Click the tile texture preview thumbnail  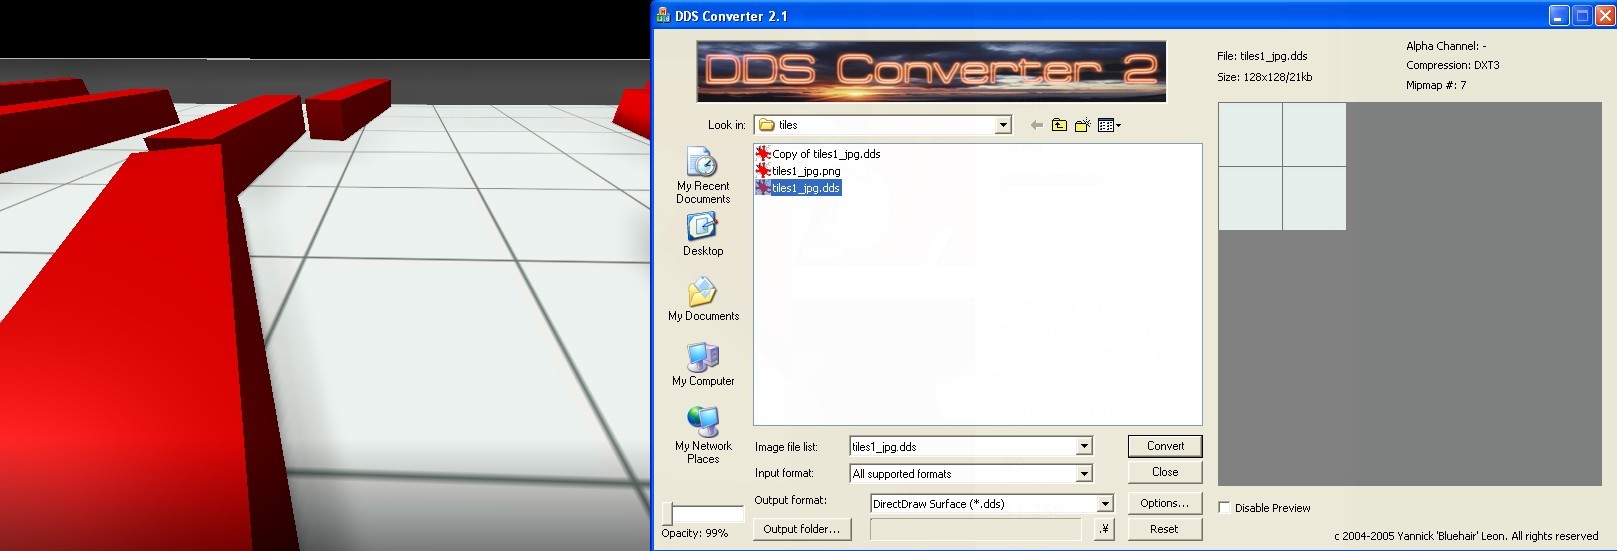click(x=1282, y=166)
